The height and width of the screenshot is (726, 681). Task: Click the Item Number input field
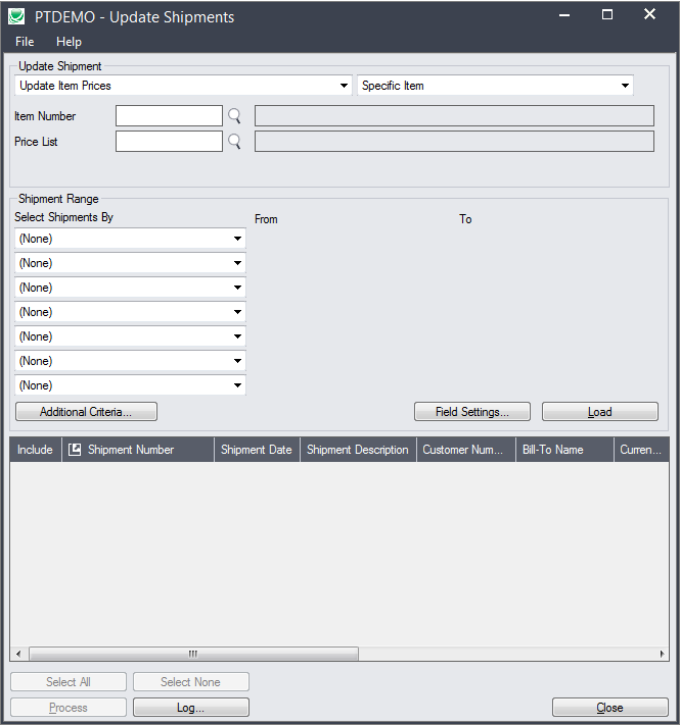pos(169,116)
